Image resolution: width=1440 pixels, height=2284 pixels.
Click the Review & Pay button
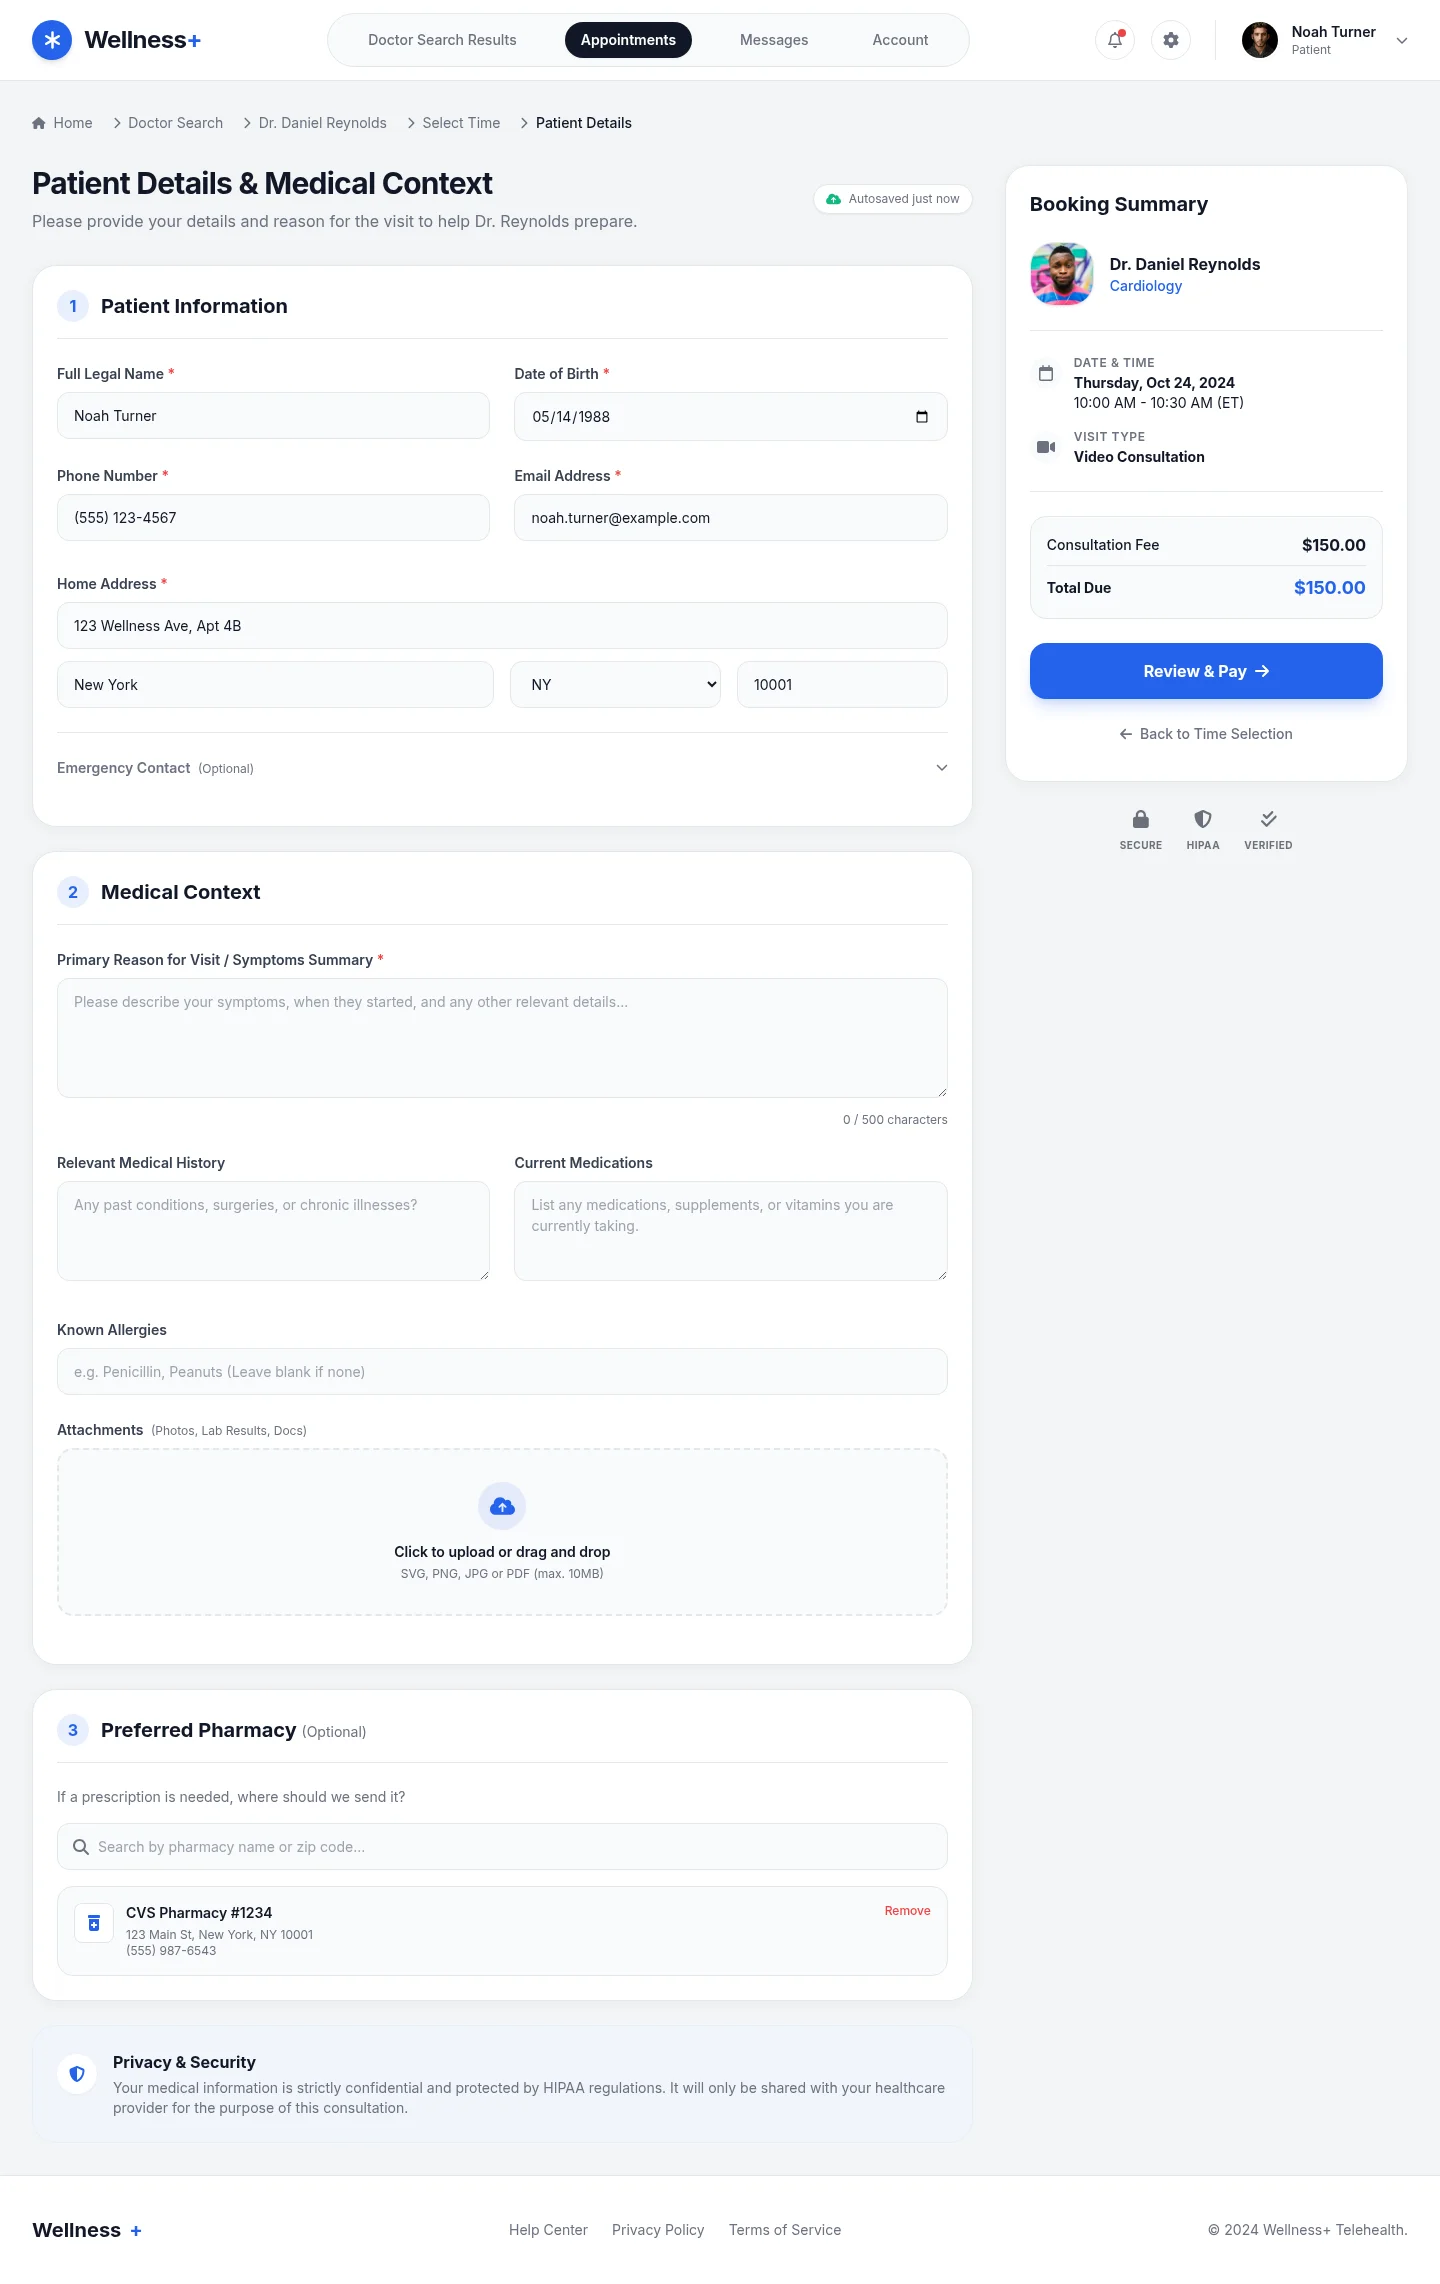(x=1206, y=671)
